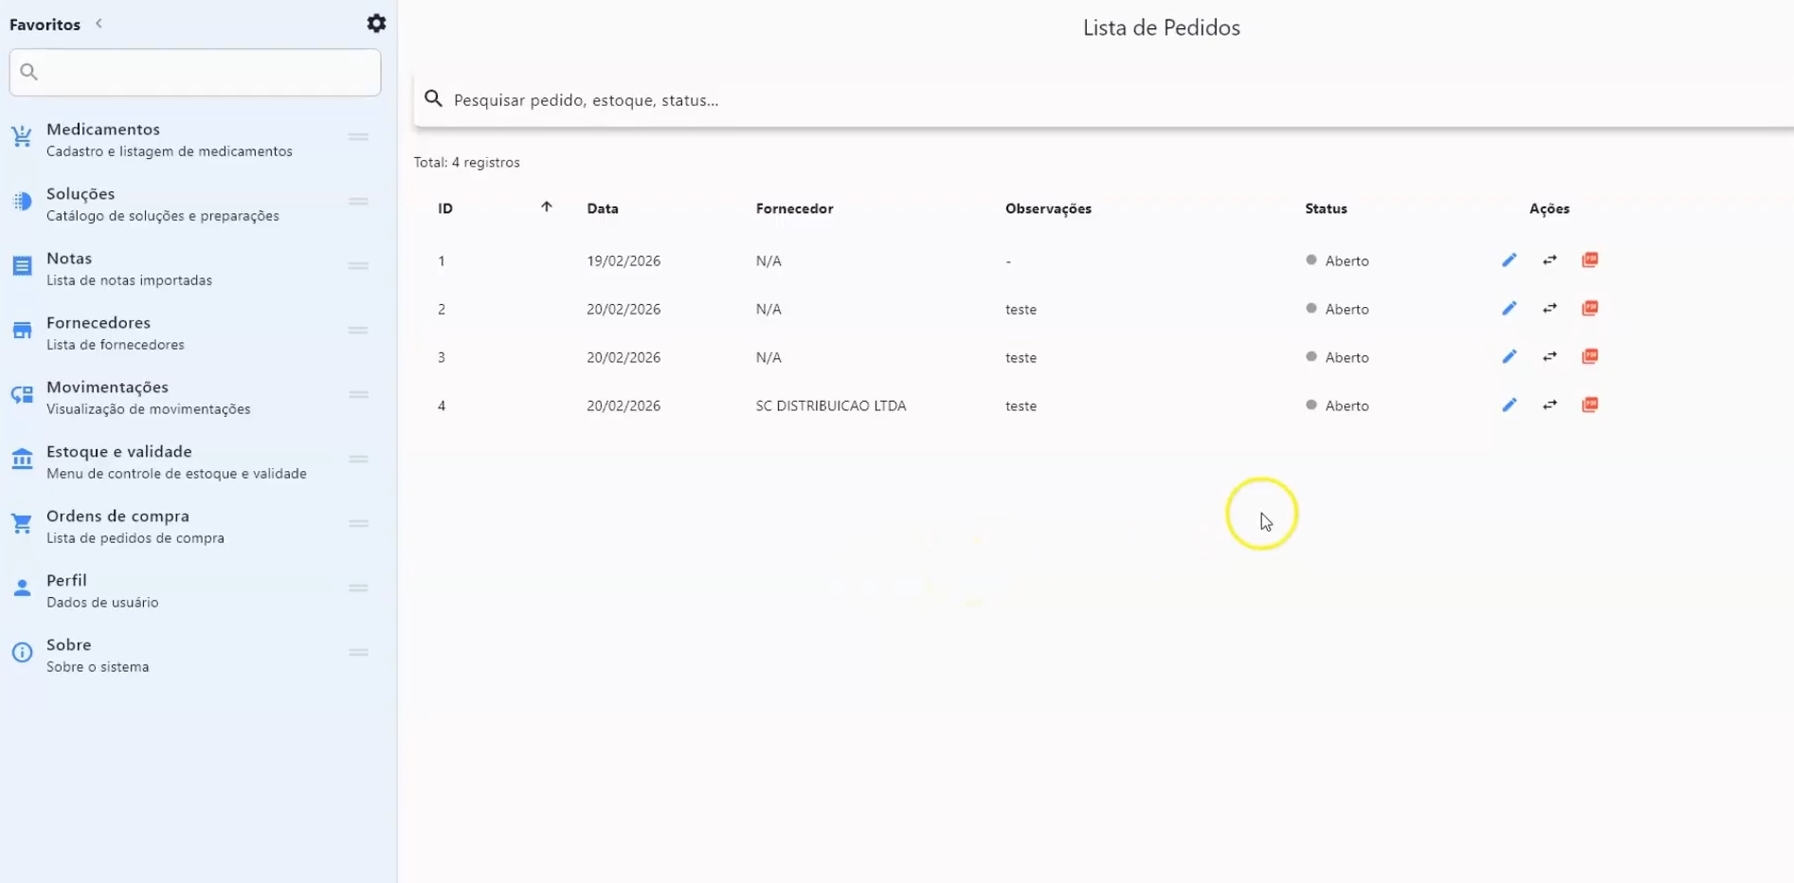The image size is (1794, 883).
Task: Toggle ID column sort arrow
Action: tap(546, 207)
